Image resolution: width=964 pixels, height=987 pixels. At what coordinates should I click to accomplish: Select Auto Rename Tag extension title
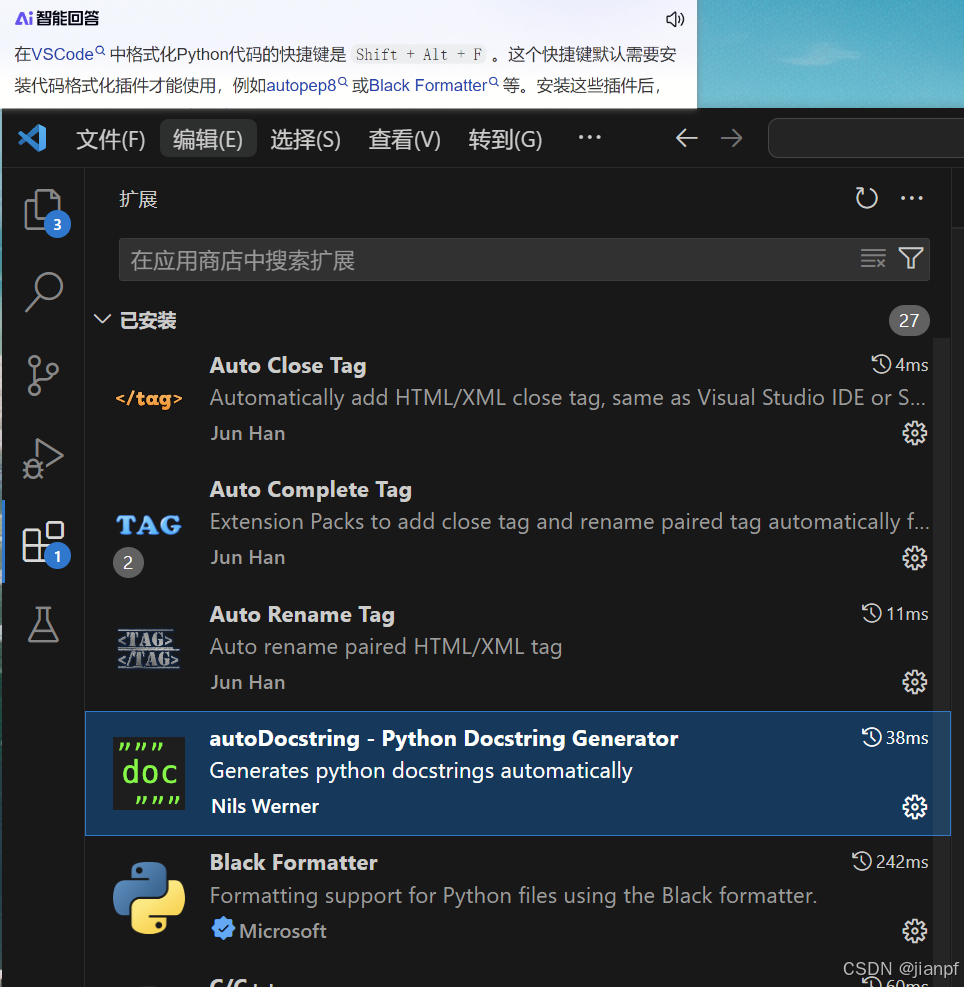[302, 614]
